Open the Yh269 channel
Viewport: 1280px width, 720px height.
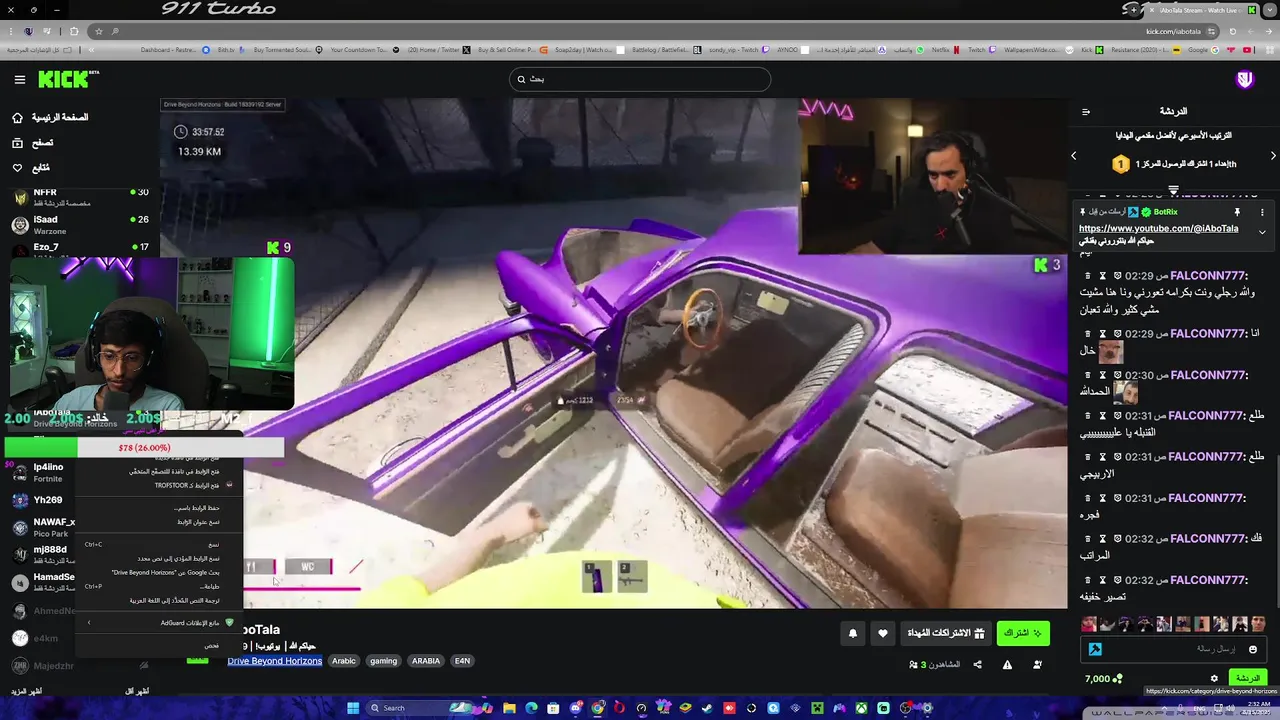point(44,500)
